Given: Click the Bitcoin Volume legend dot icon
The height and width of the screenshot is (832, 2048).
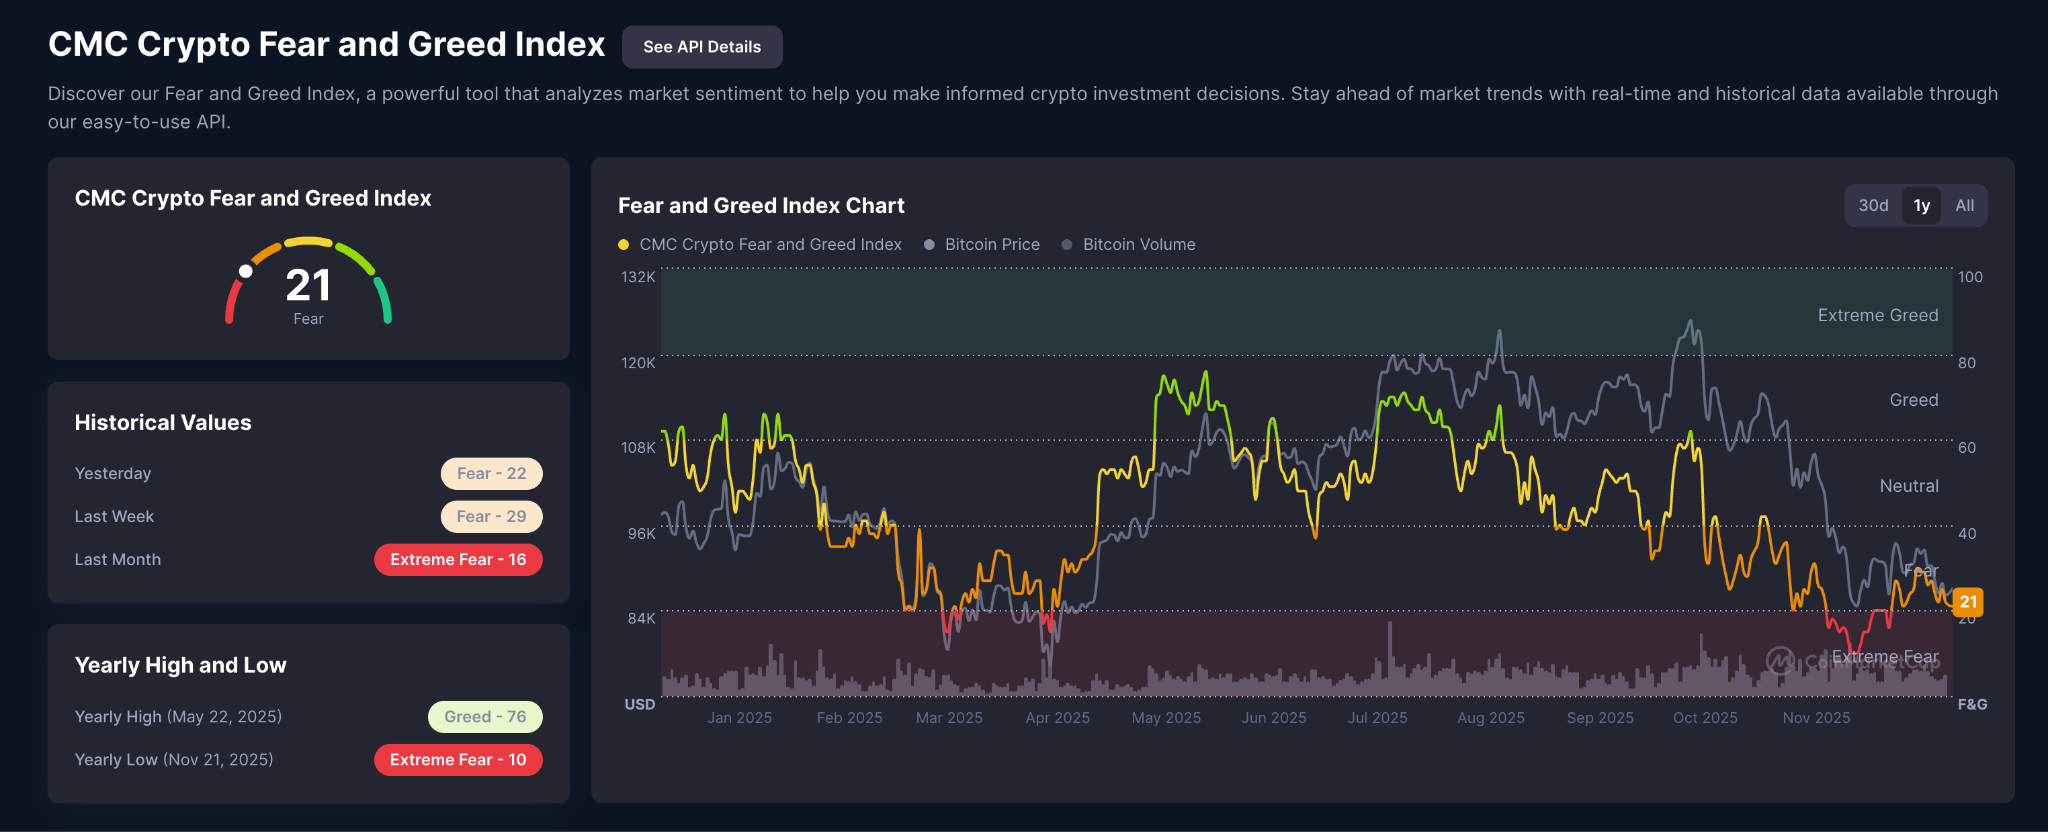Looking at the screenshot, I should 1066,244.
